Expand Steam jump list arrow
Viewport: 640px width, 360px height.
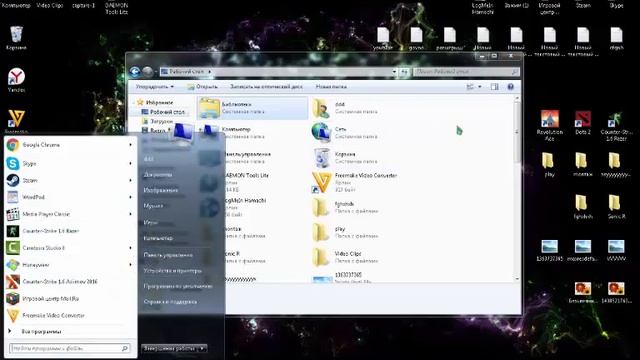click(131, 180)
